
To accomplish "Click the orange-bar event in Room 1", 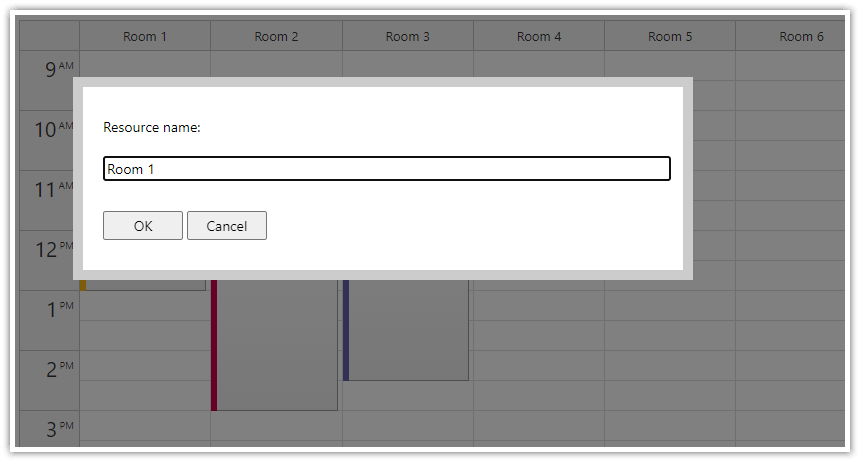I will point(143,285).
